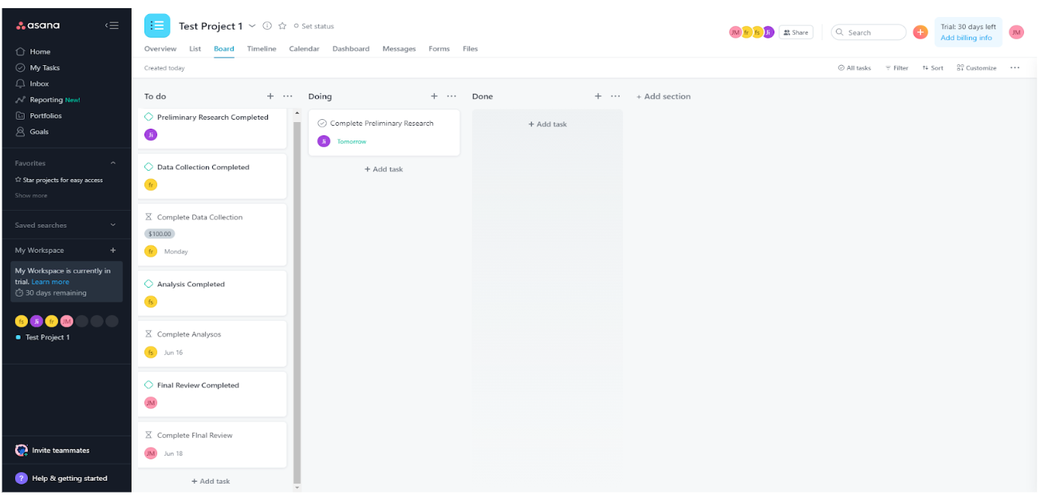Click the plus icon in To do header

pos(270,97)
